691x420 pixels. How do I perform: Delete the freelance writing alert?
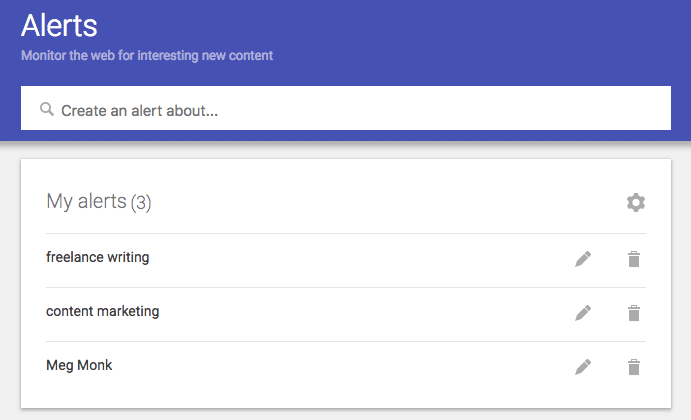[634, 259]
